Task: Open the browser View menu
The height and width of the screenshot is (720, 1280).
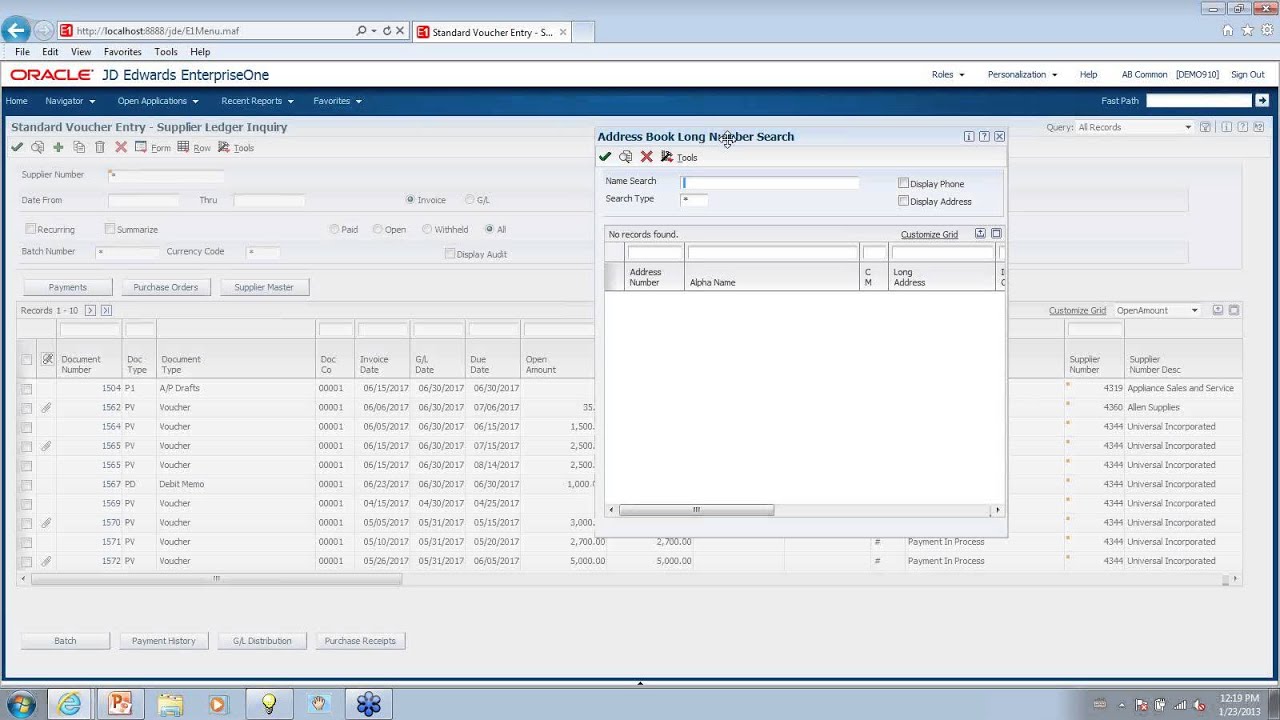Action: [x=81, y=52]
